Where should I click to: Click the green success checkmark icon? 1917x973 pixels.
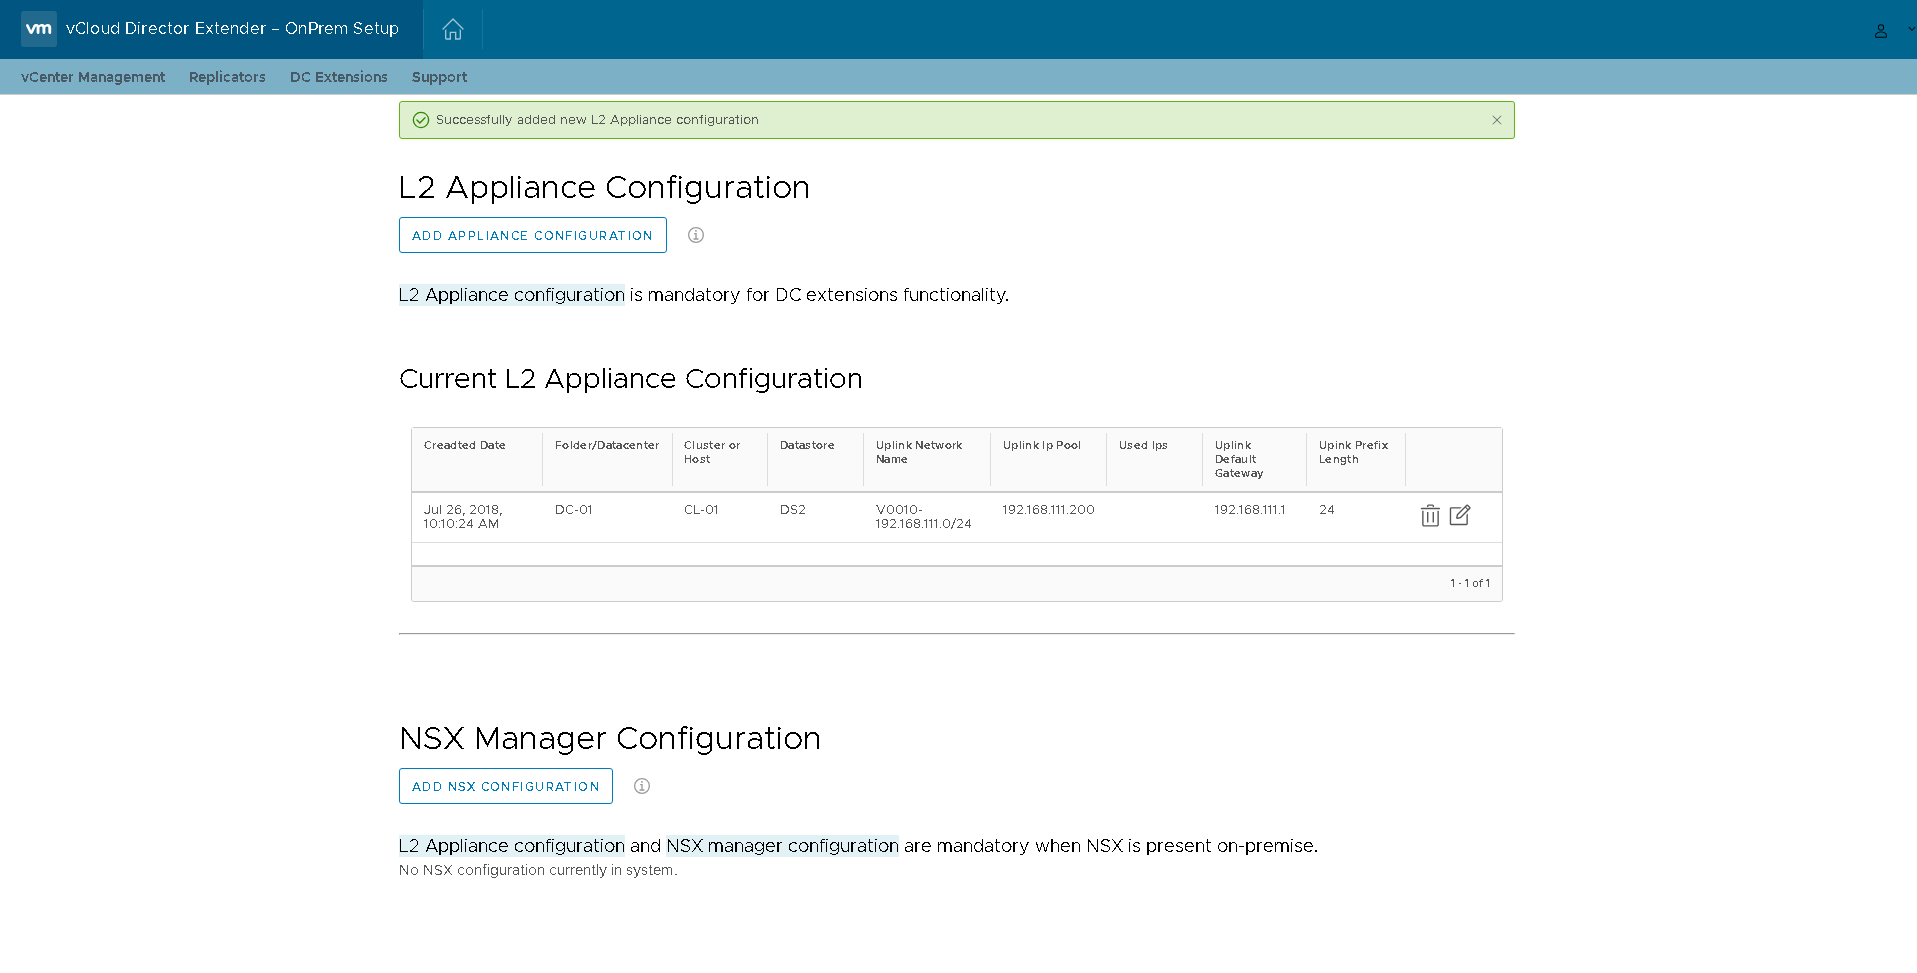421,120
